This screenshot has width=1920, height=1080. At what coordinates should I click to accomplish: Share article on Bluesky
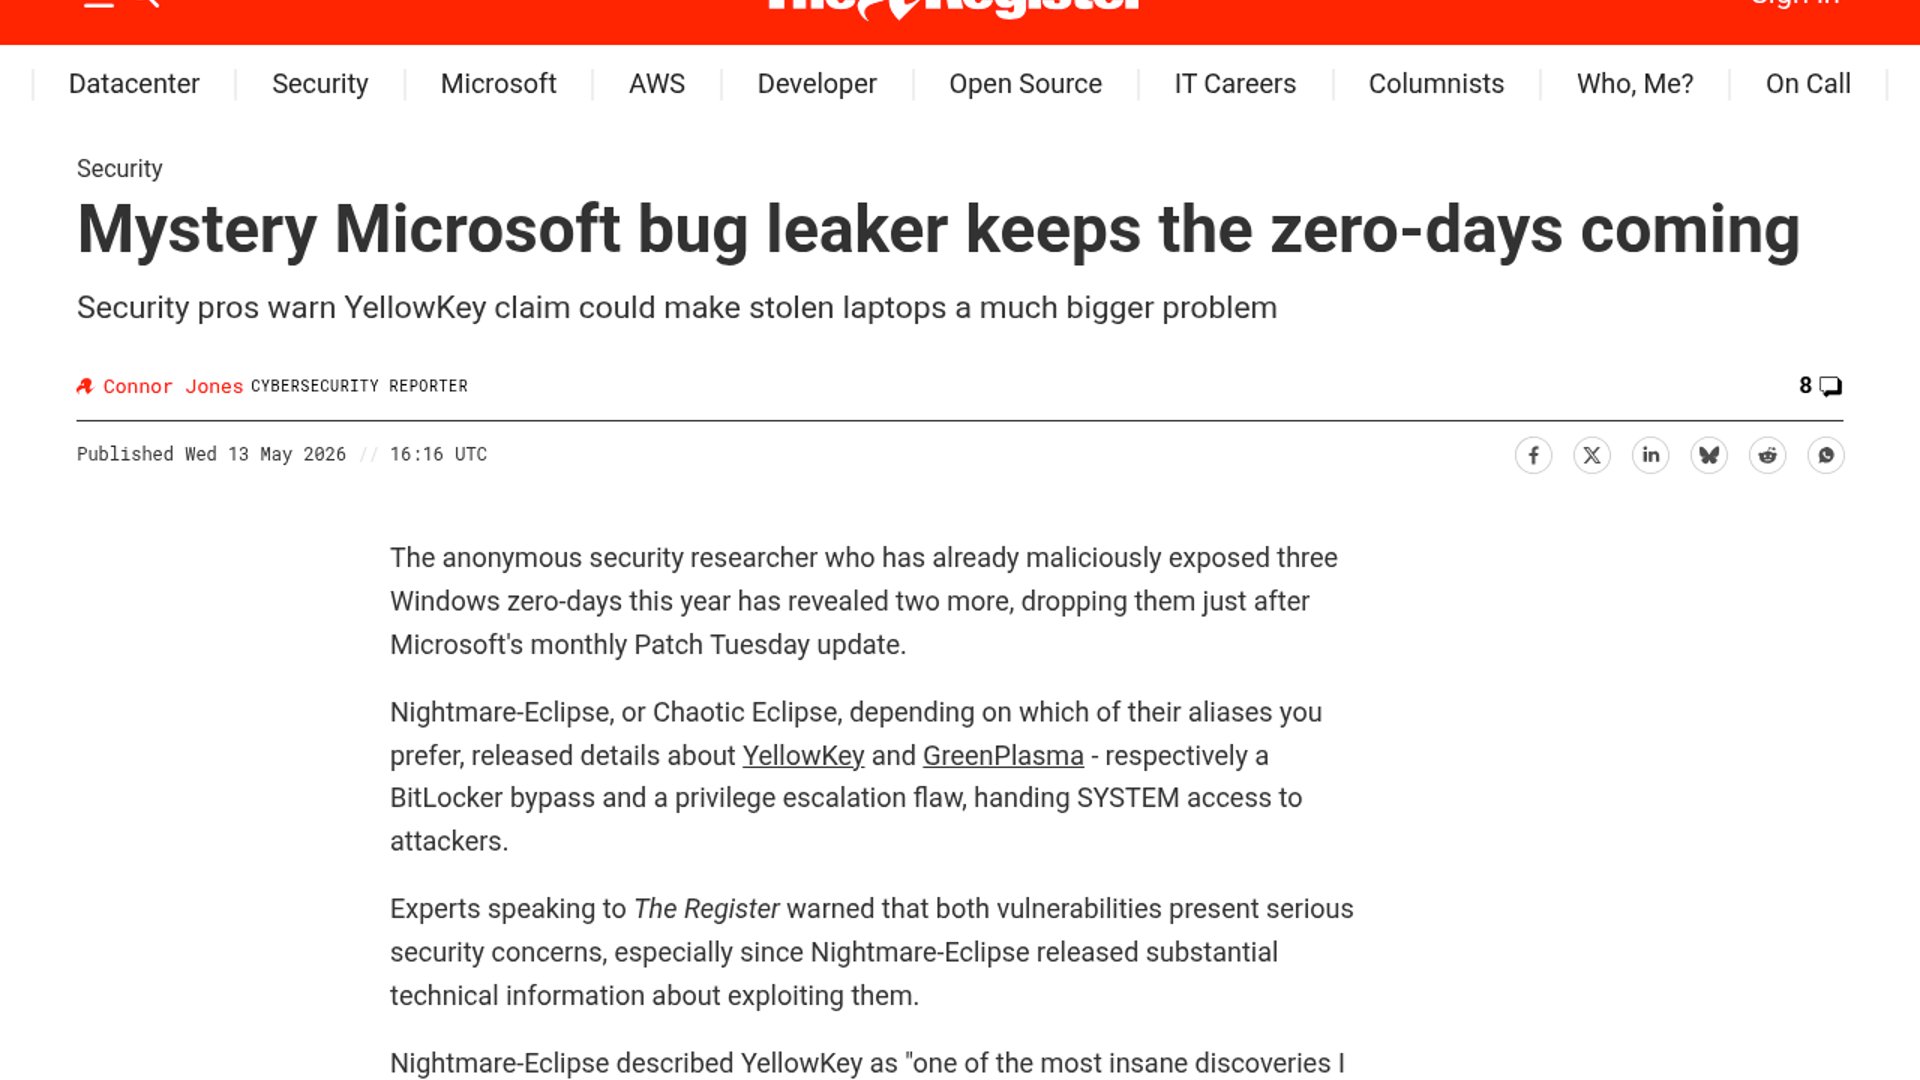[x=1709, y=455]
